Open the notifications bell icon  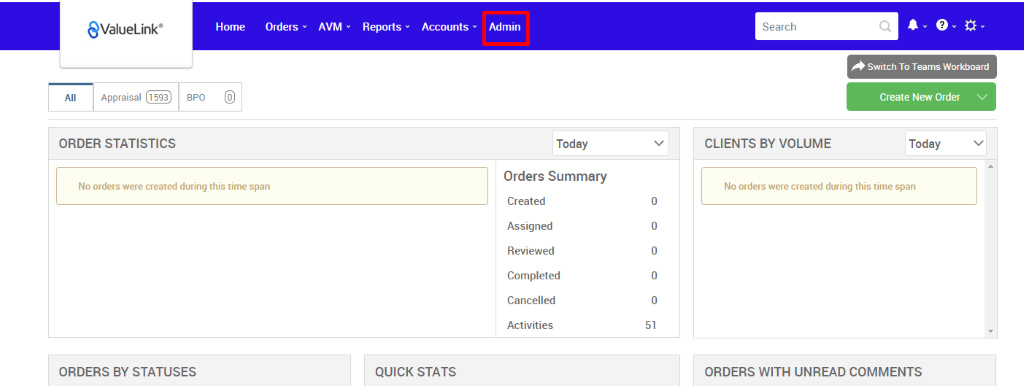coord(912,25)
